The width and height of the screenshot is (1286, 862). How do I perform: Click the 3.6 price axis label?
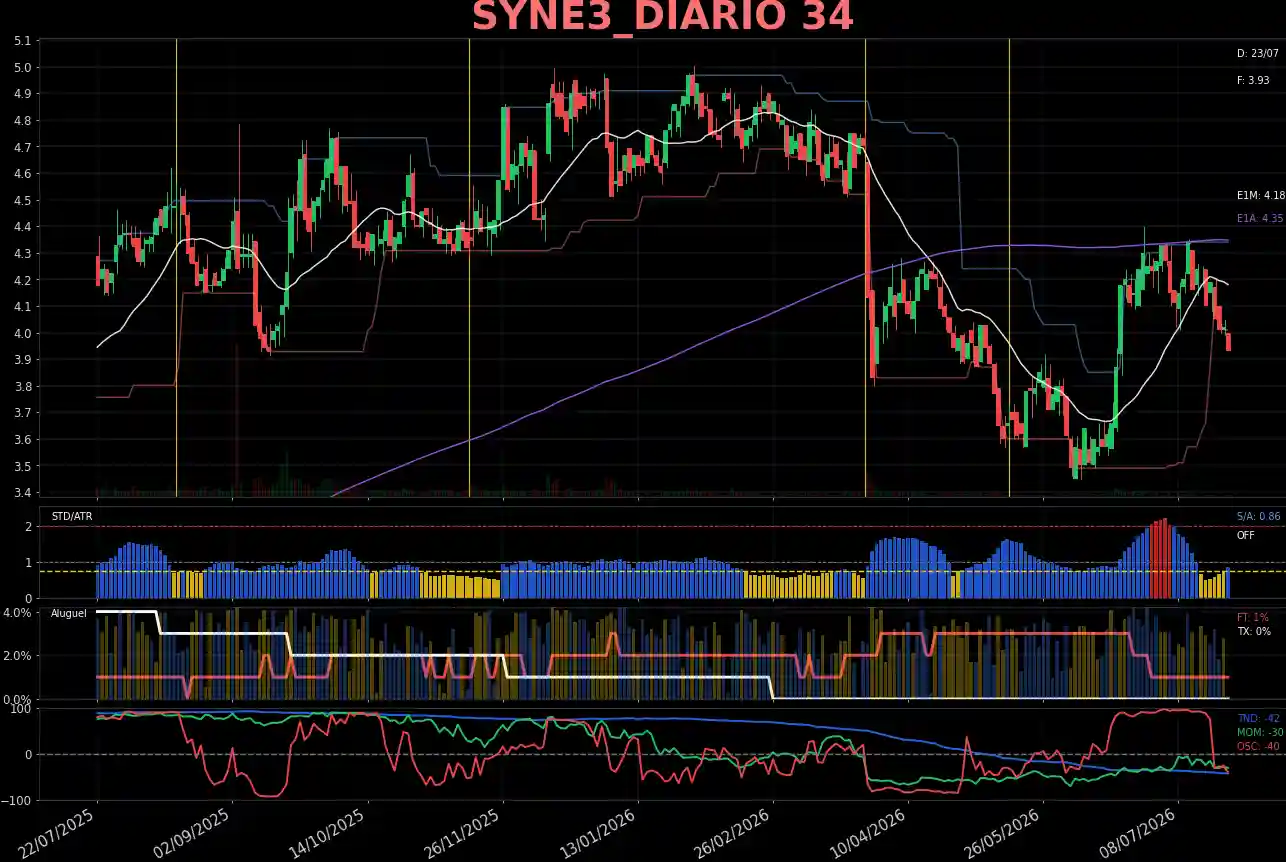[x=22, y=440]
